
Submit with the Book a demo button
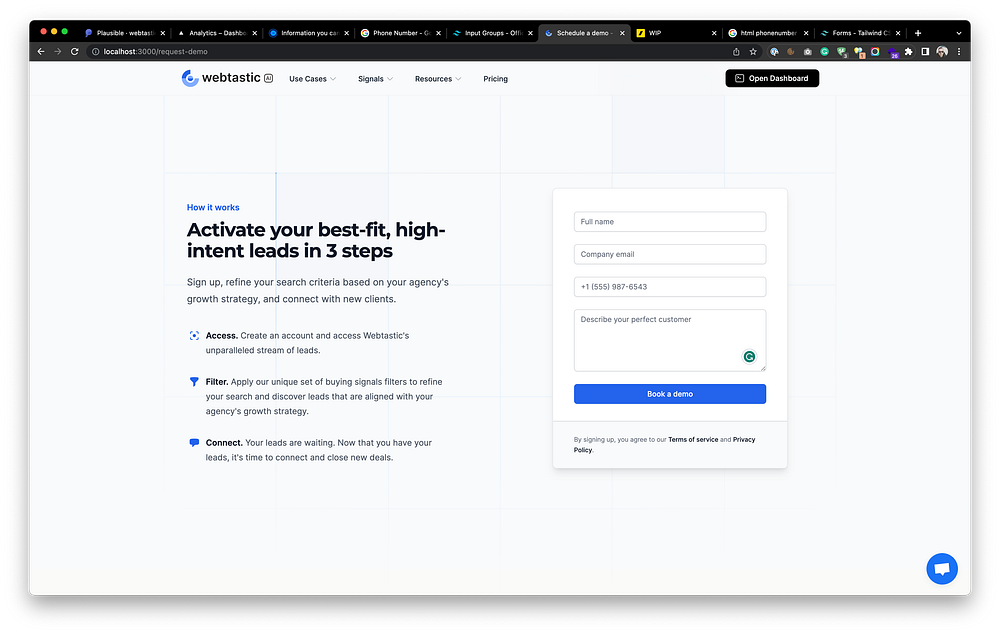coord(670,394)
